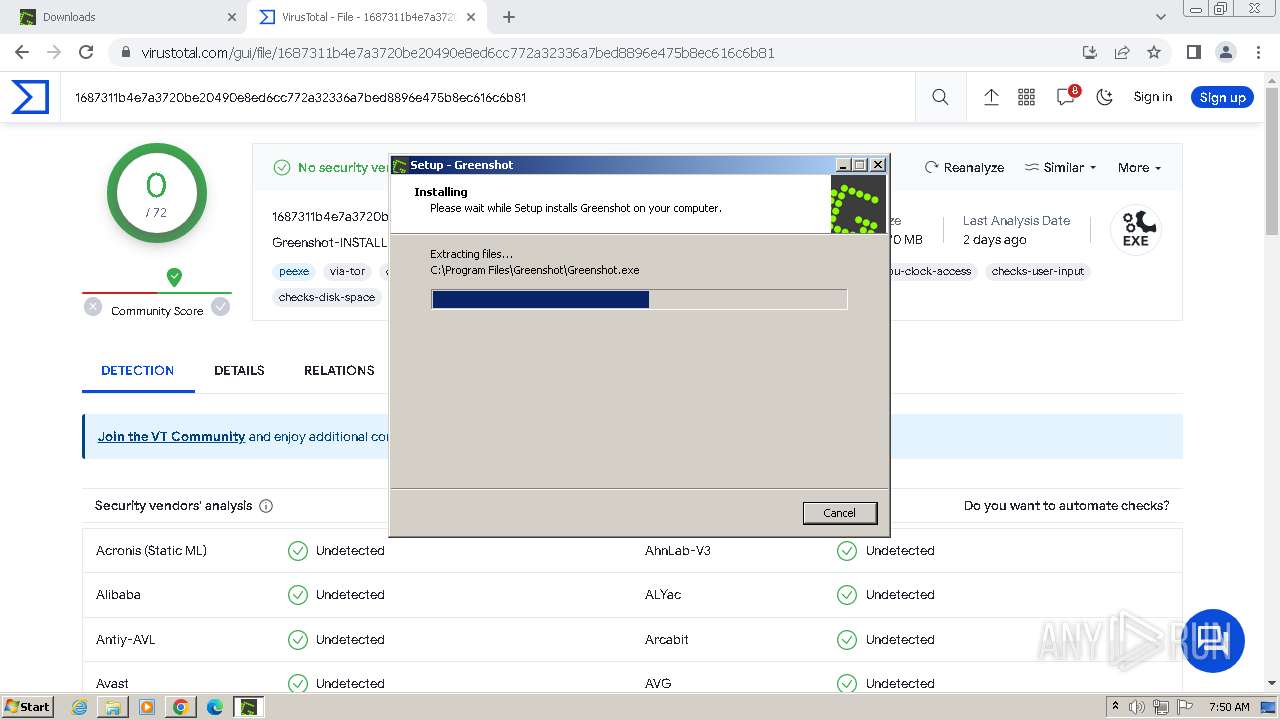Screen dimensions: 1280x720
Task: Click the Sign up button
Action: [1222, 97]
